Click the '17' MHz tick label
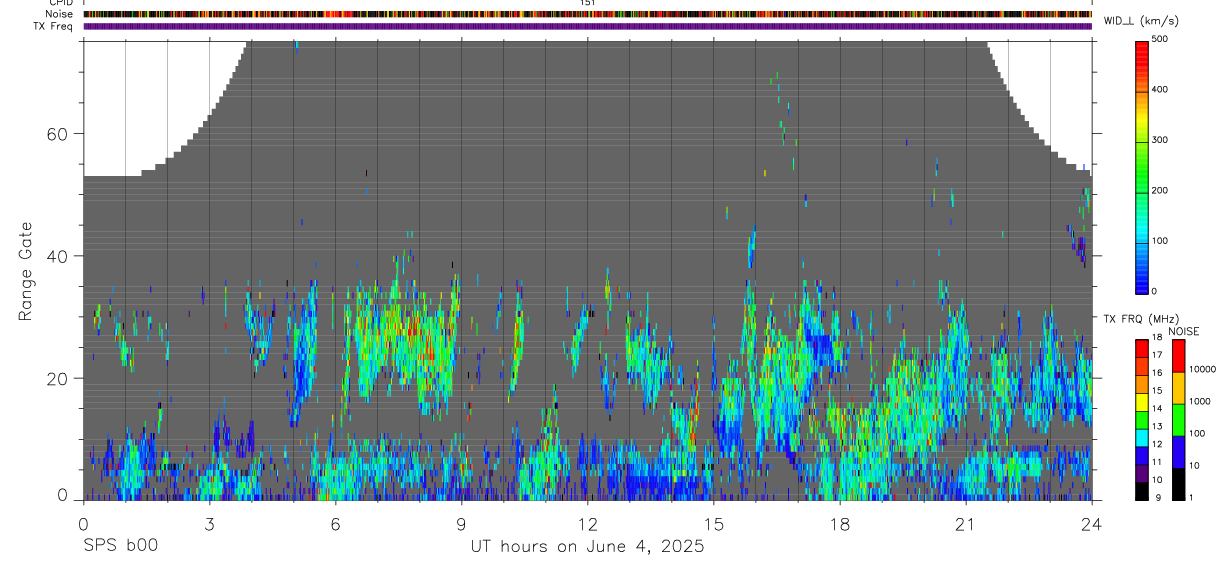 (1158, 355)
